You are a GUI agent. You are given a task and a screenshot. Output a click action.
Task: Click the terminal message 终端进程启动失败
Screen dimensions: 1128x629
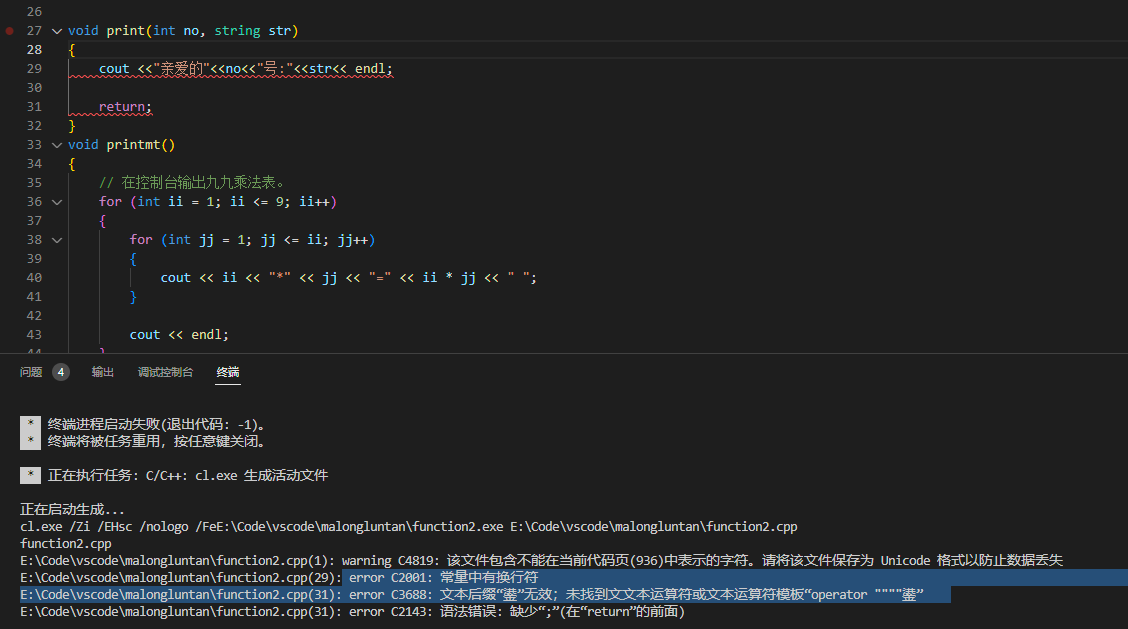(156, 425)
